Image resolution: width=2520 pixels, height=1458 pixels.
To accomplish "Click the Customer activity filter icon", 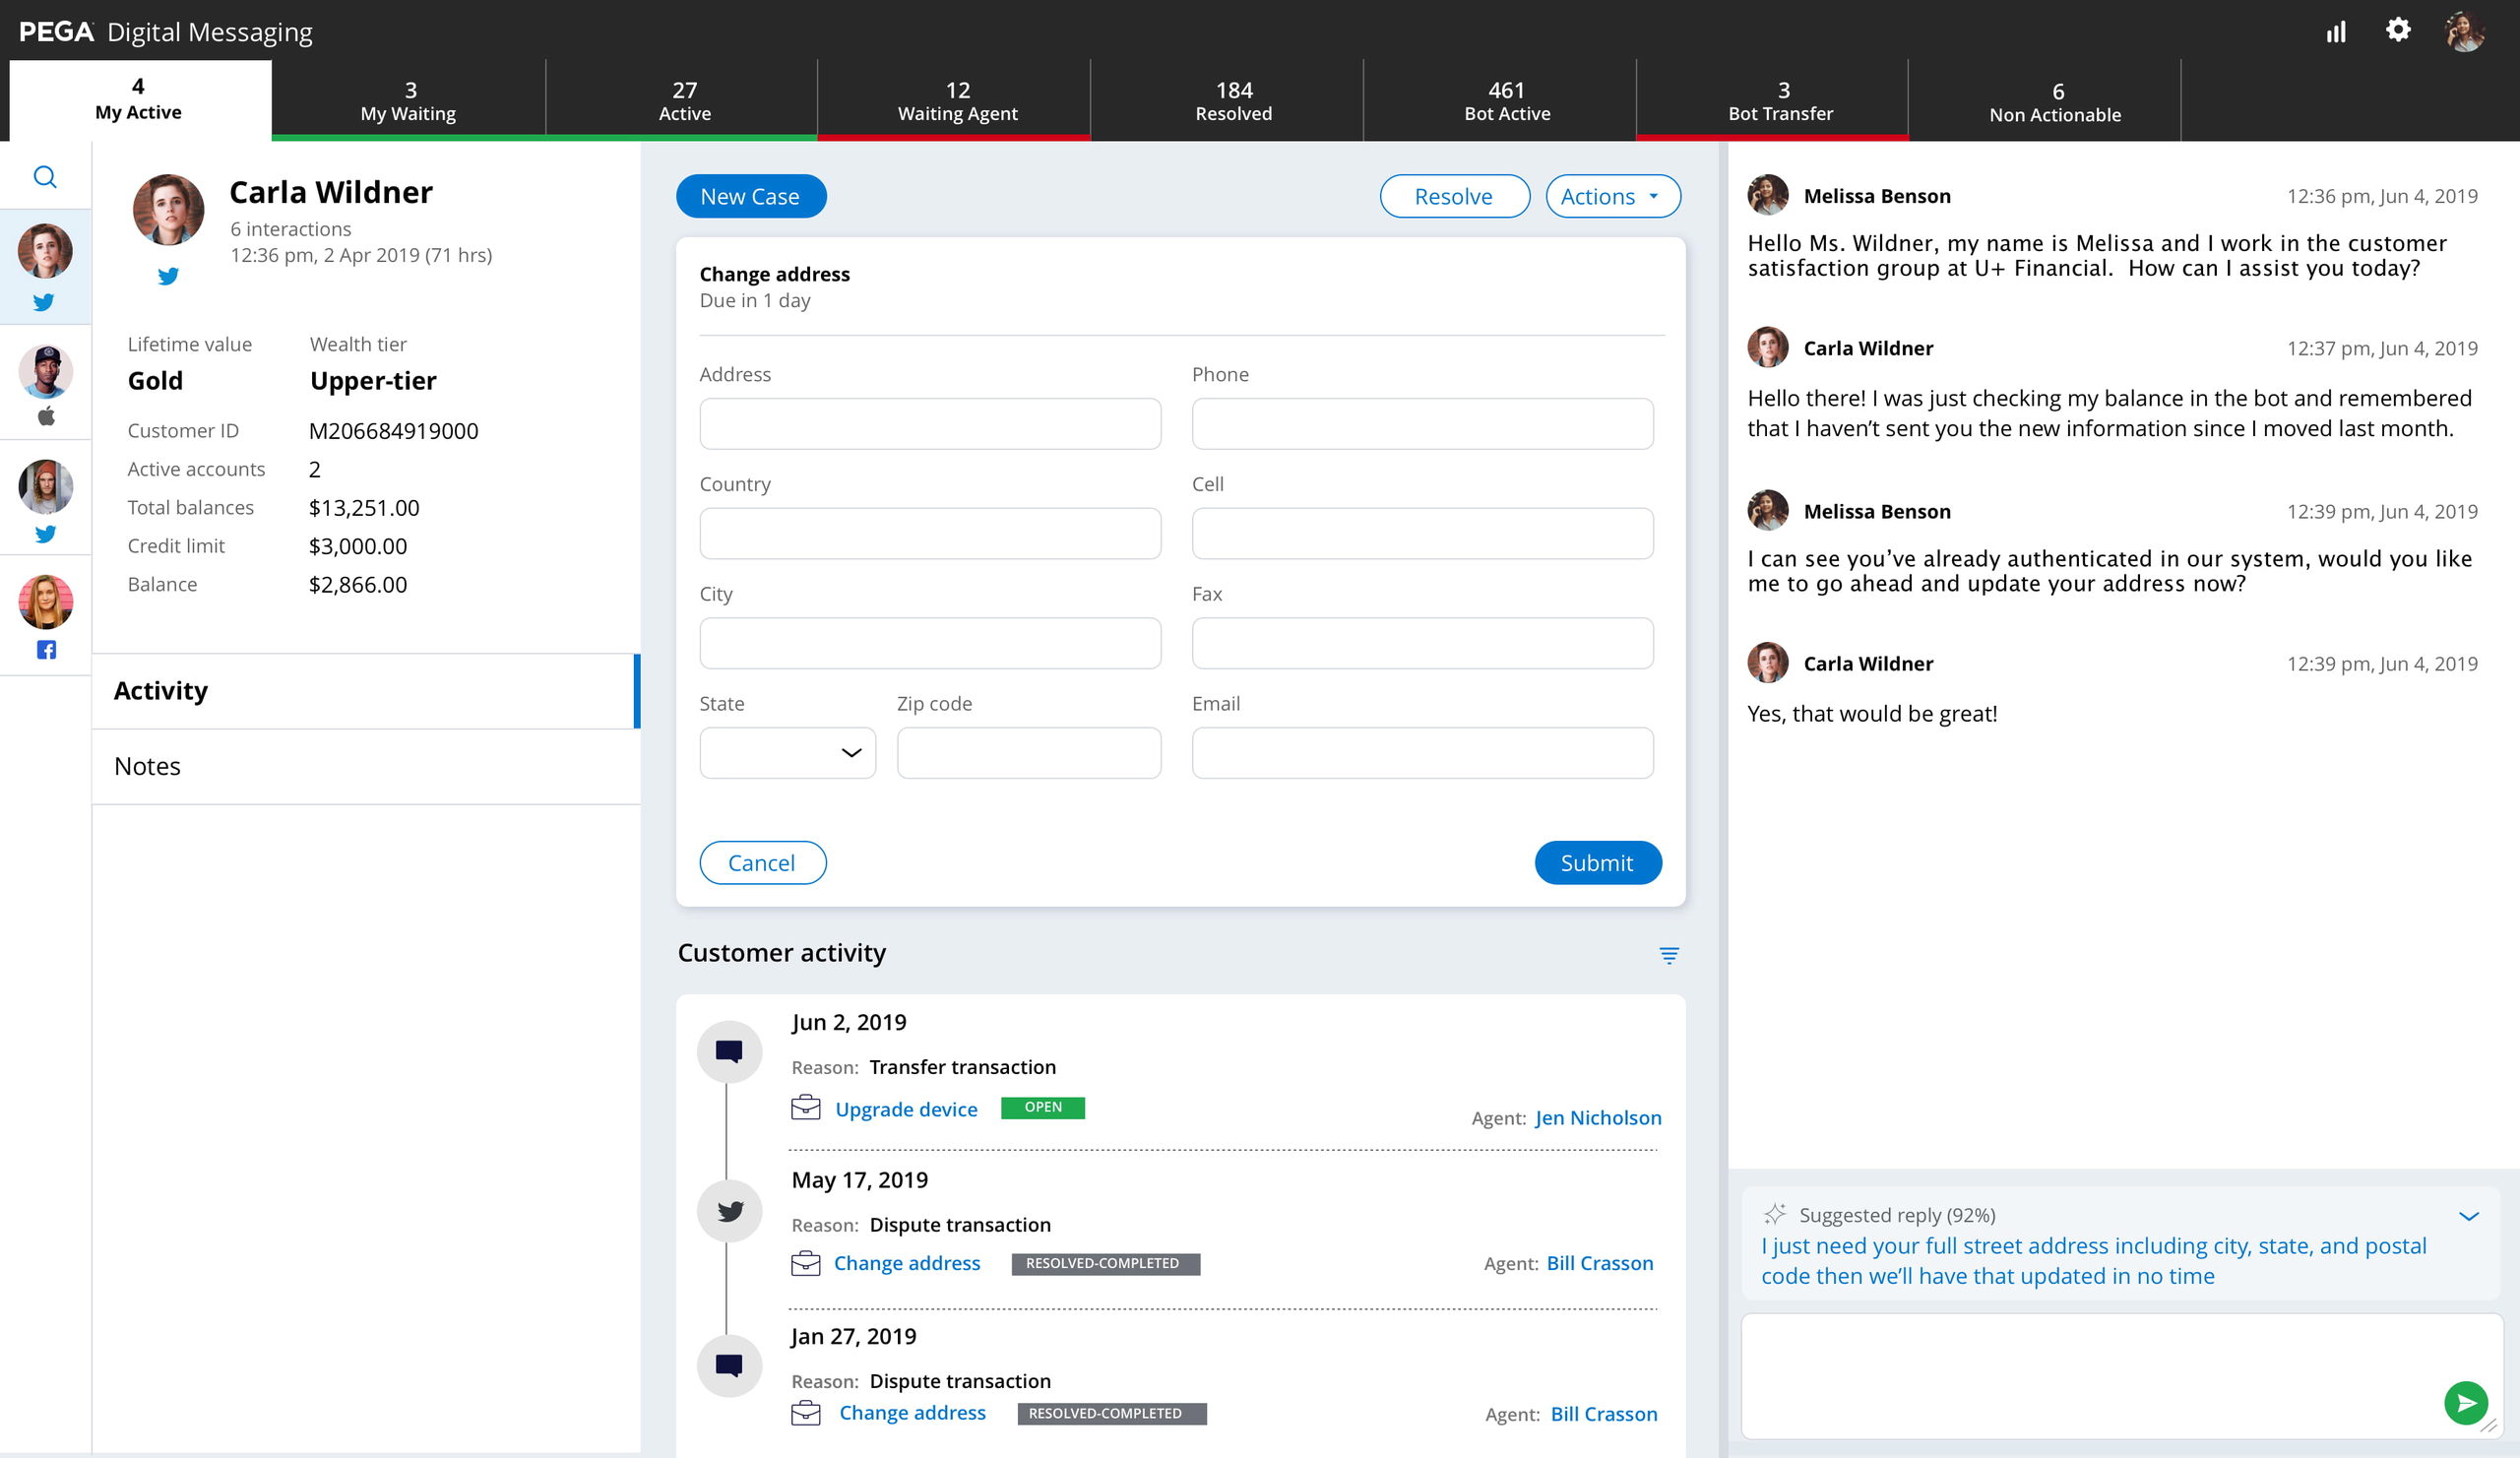I will pyautogui.click(x=1669, y=955).
